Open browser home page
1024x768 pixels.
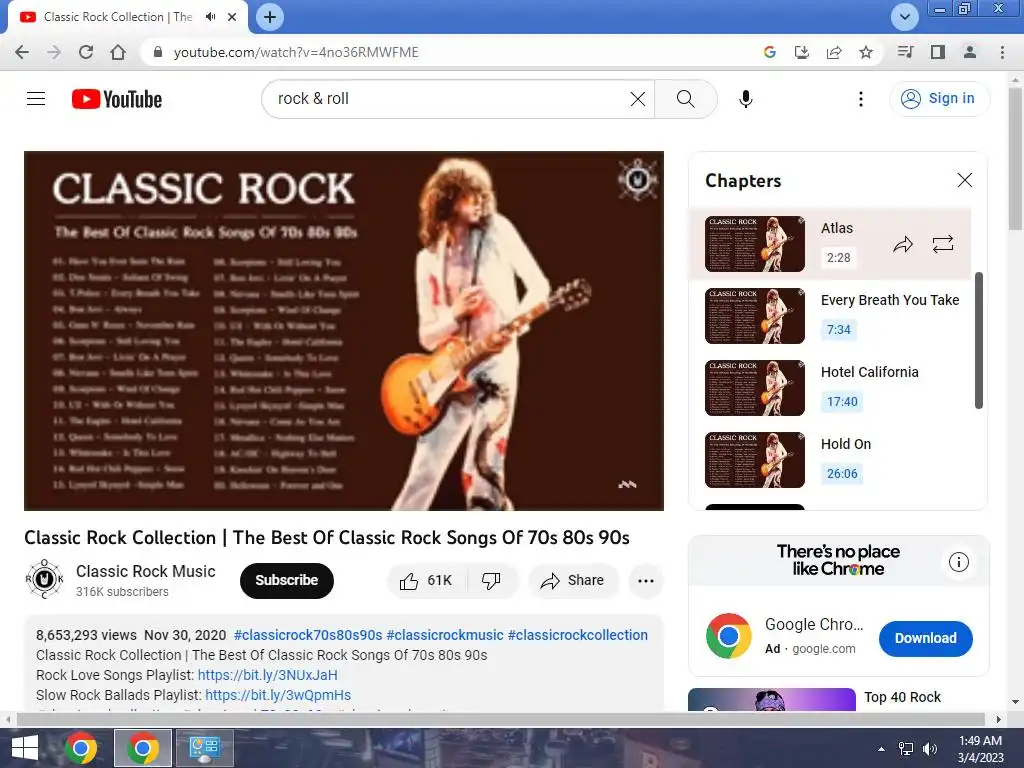pyautogui.click(x=118, y=52)
